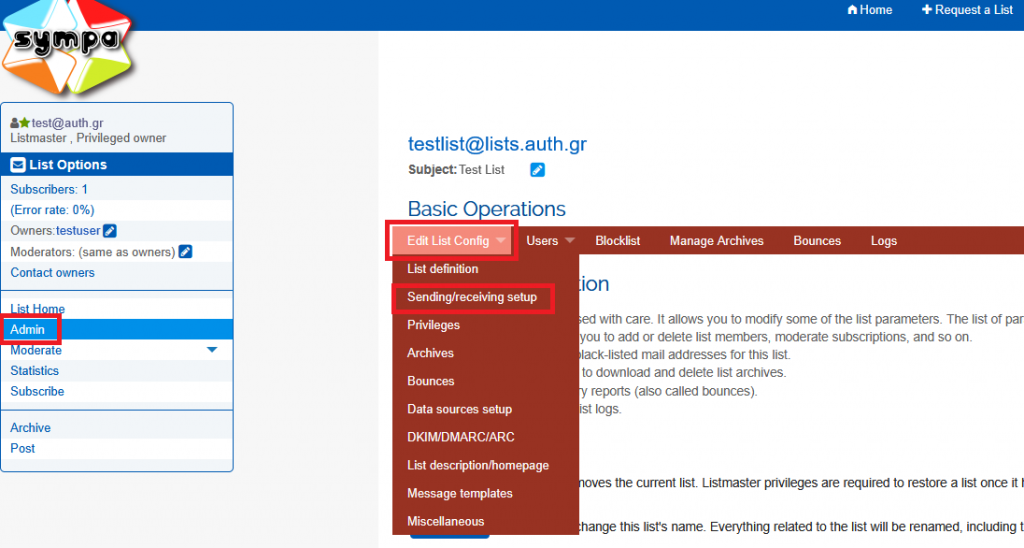Open the Logs tab

coord(883,241)
